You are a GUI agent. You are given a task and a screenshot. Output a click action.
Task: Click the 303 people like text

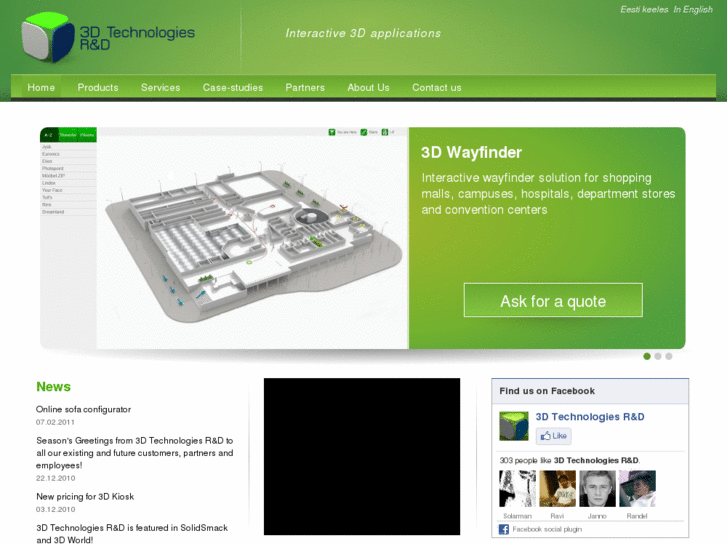(569, 461)
